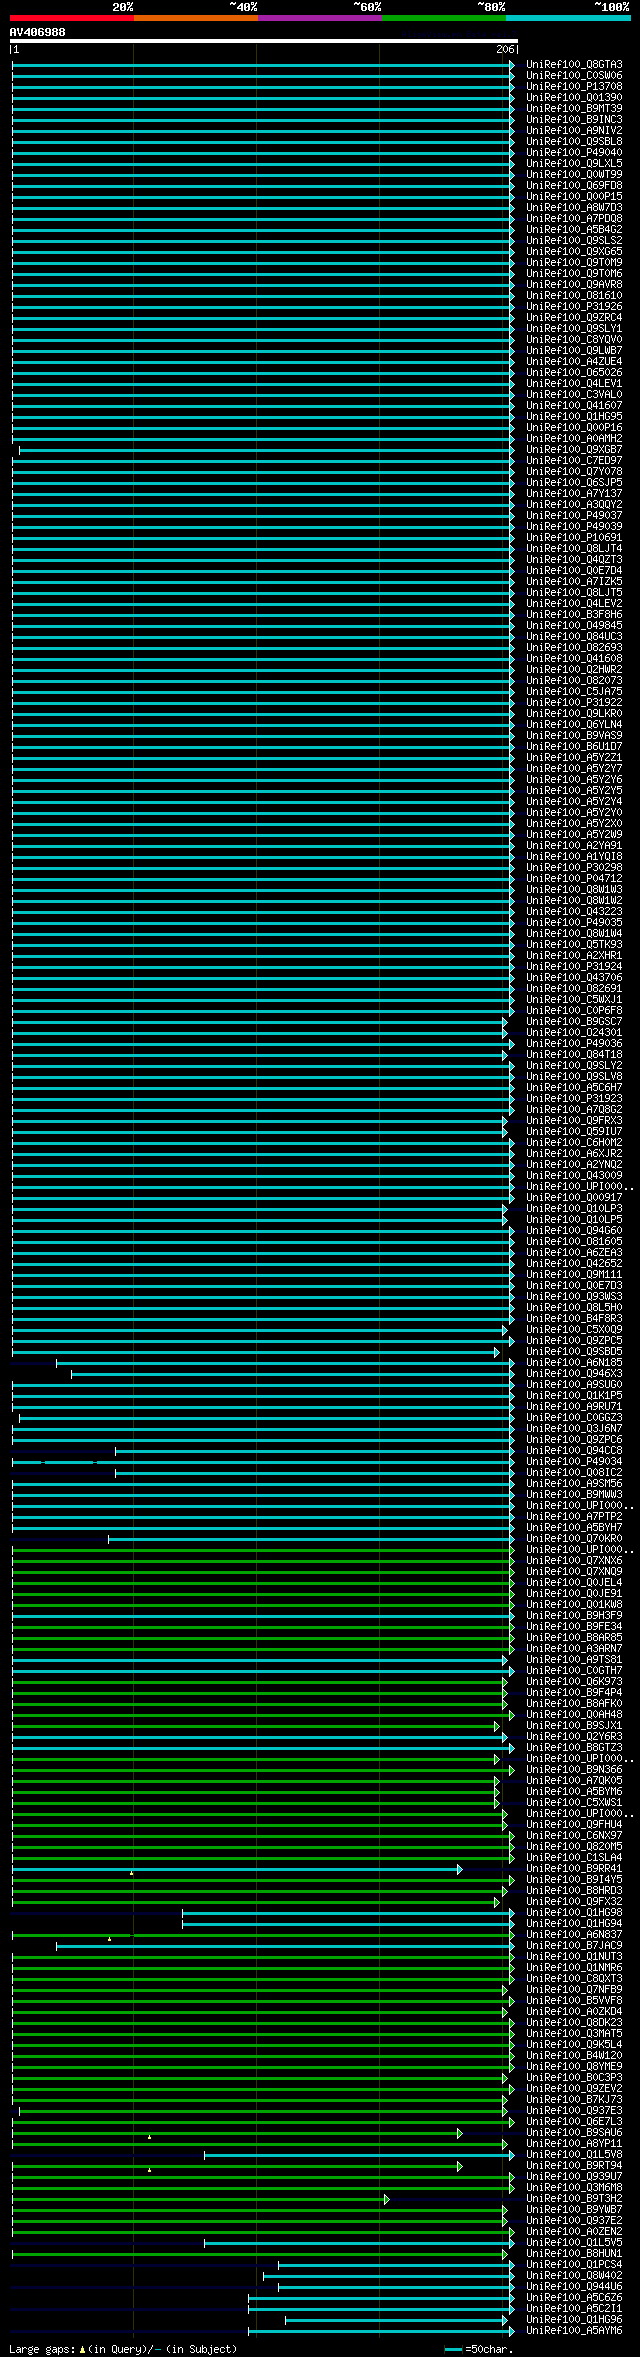Click the UniRef100_Q9AVR8 label
640x2357 pixels.
click(574, 285)
